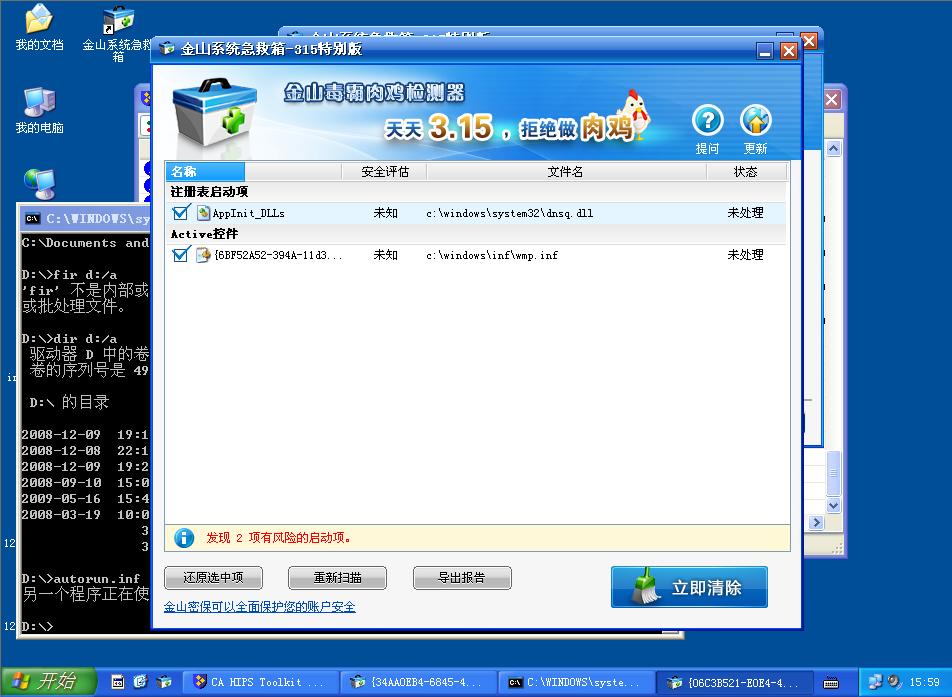The height and width of the screenshot is (697, 952).
Task: Switch to {34AA0EB4-6845-4 taskbar item
Action: click(418, 682)
